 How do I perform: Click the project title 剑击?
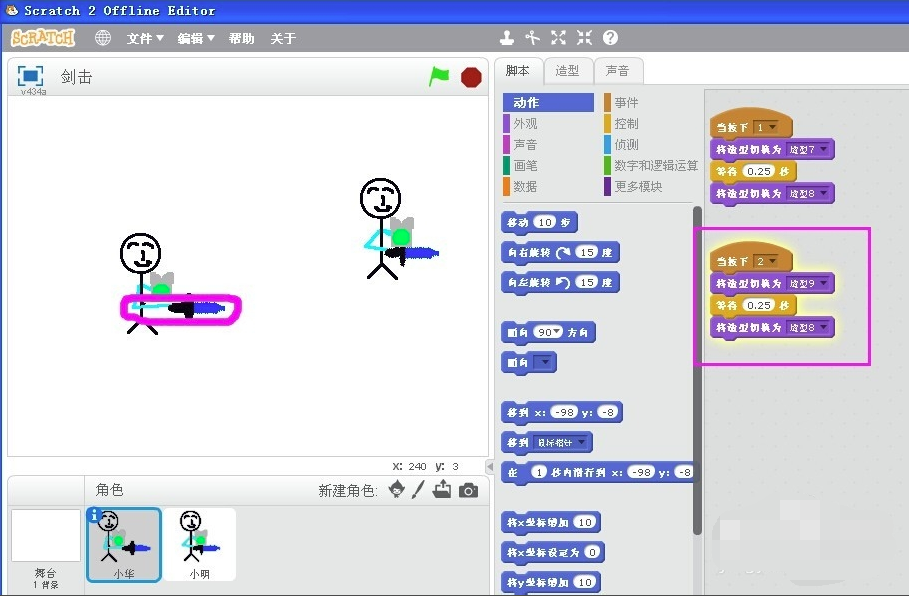point(77,77)
